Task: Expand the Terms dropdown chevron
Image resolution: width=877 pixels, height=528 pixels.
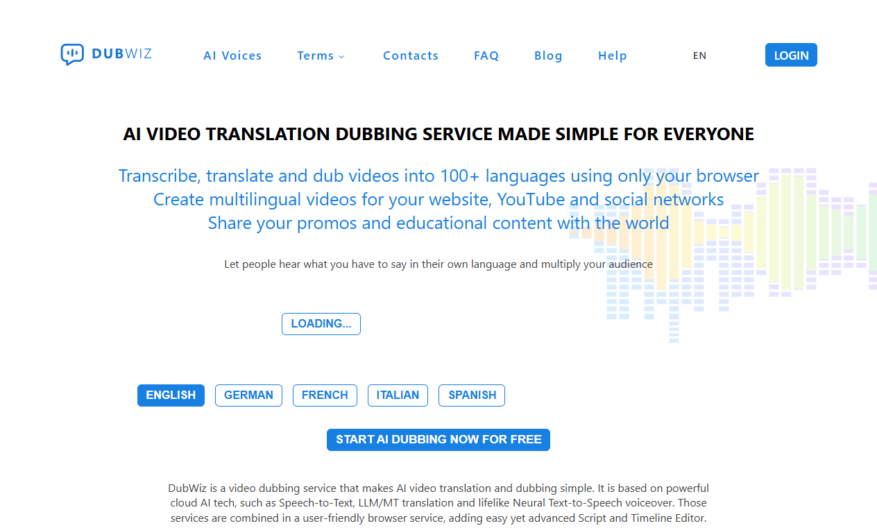Action: click(x=342, y=56)
